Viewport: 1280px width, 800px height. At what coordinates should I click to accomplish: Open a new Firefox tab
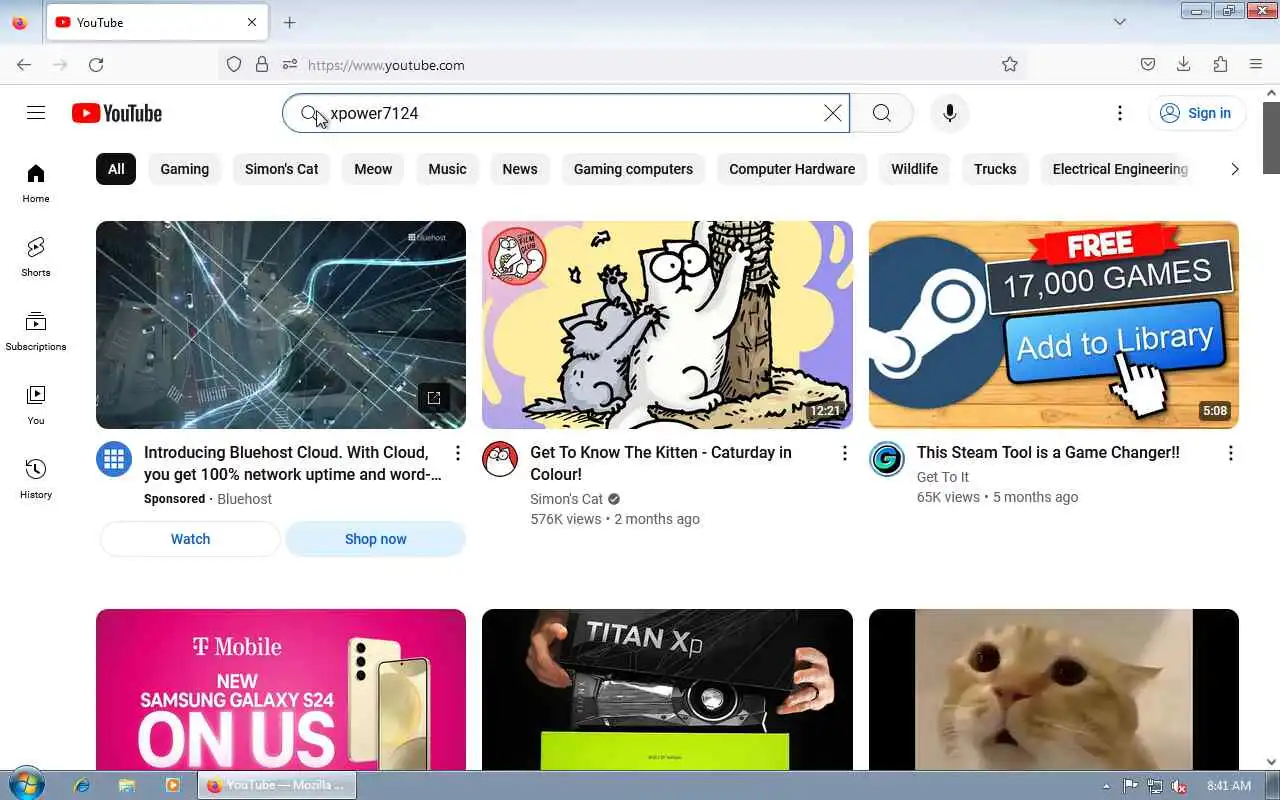pos(289,22)
